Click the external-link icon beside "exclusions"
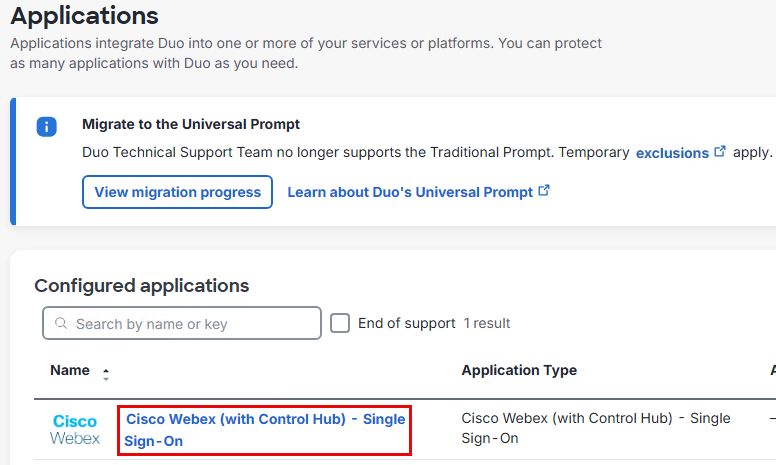This screenshot has height=465, width=776. click(x=720, y=152)
